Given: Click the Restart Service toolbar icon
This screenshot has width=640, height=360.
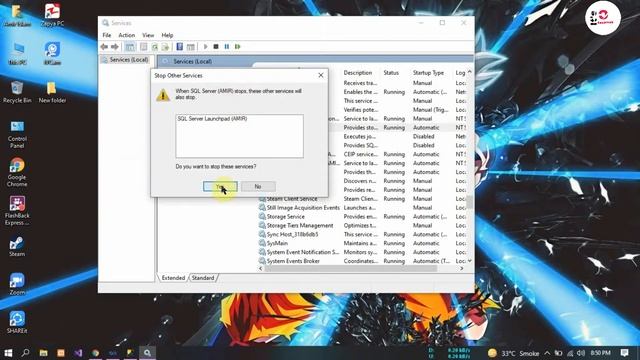Looking at the screenshot, I should [x=238, y=47].
